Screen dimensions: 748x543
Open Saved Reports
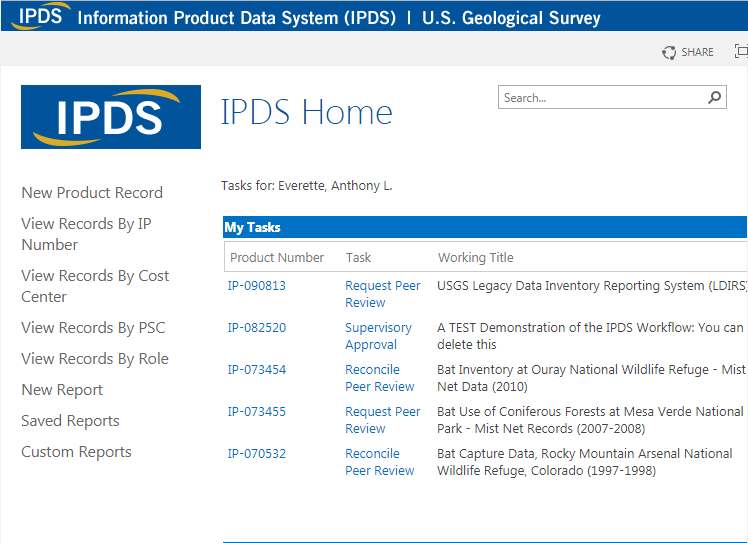pyautogui.click(x=70, y=421)
